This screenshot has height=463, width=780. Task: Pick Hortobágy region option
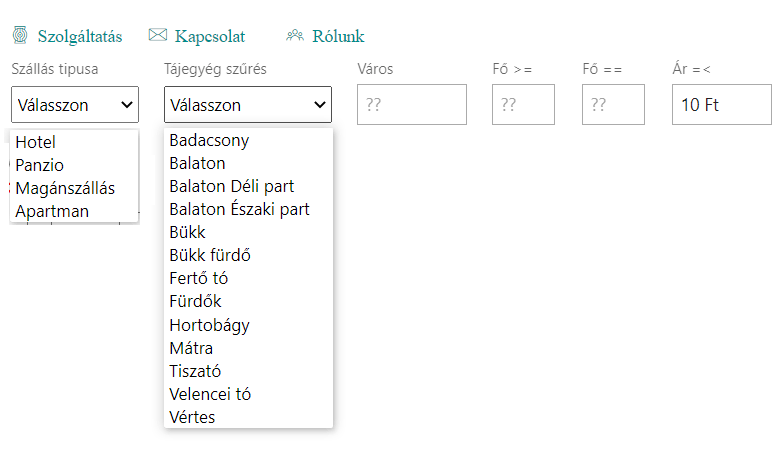click(209, 325)
